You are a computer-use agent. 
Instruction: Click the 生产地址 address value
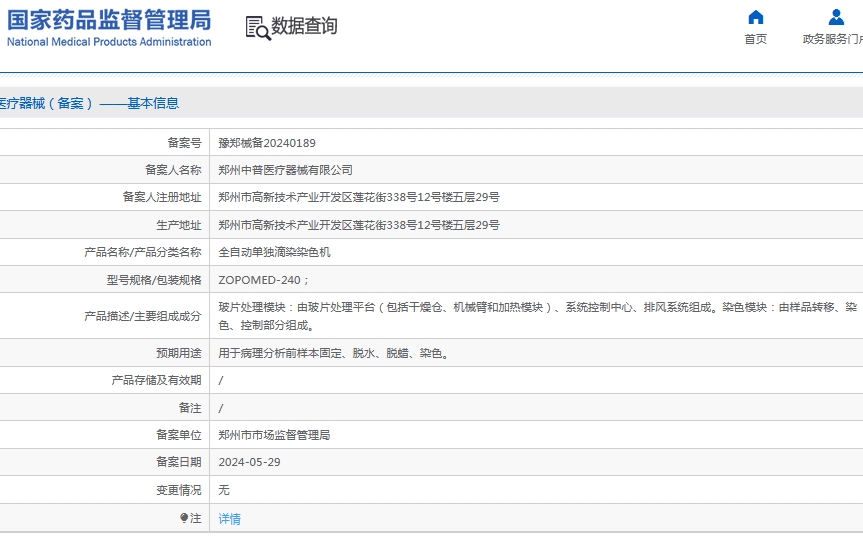(359, 225)
